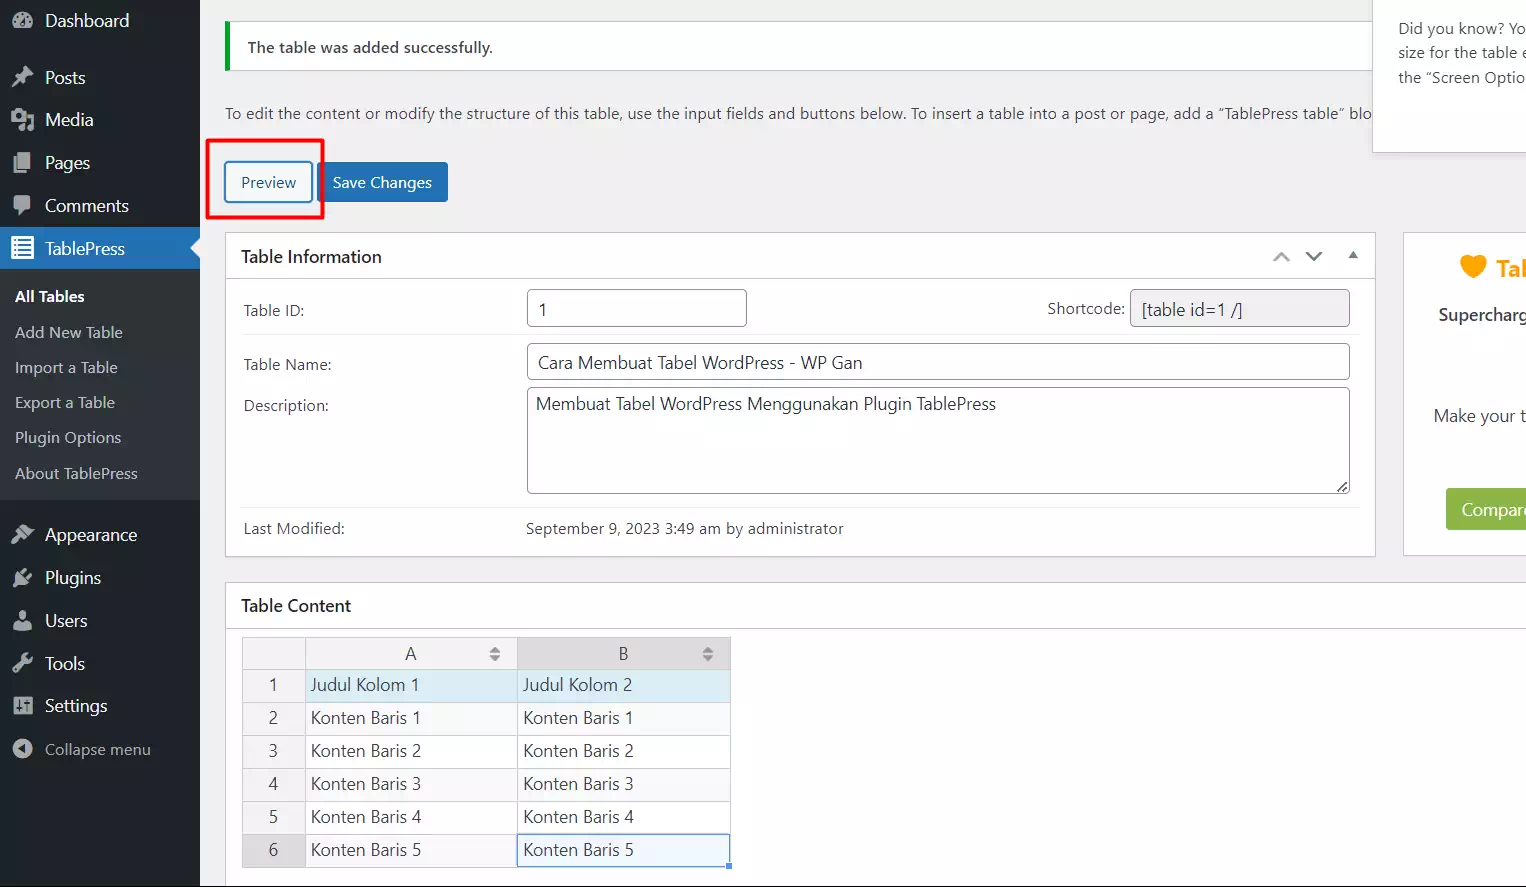Click the Appearance paintbrush icon

[22, 535]
